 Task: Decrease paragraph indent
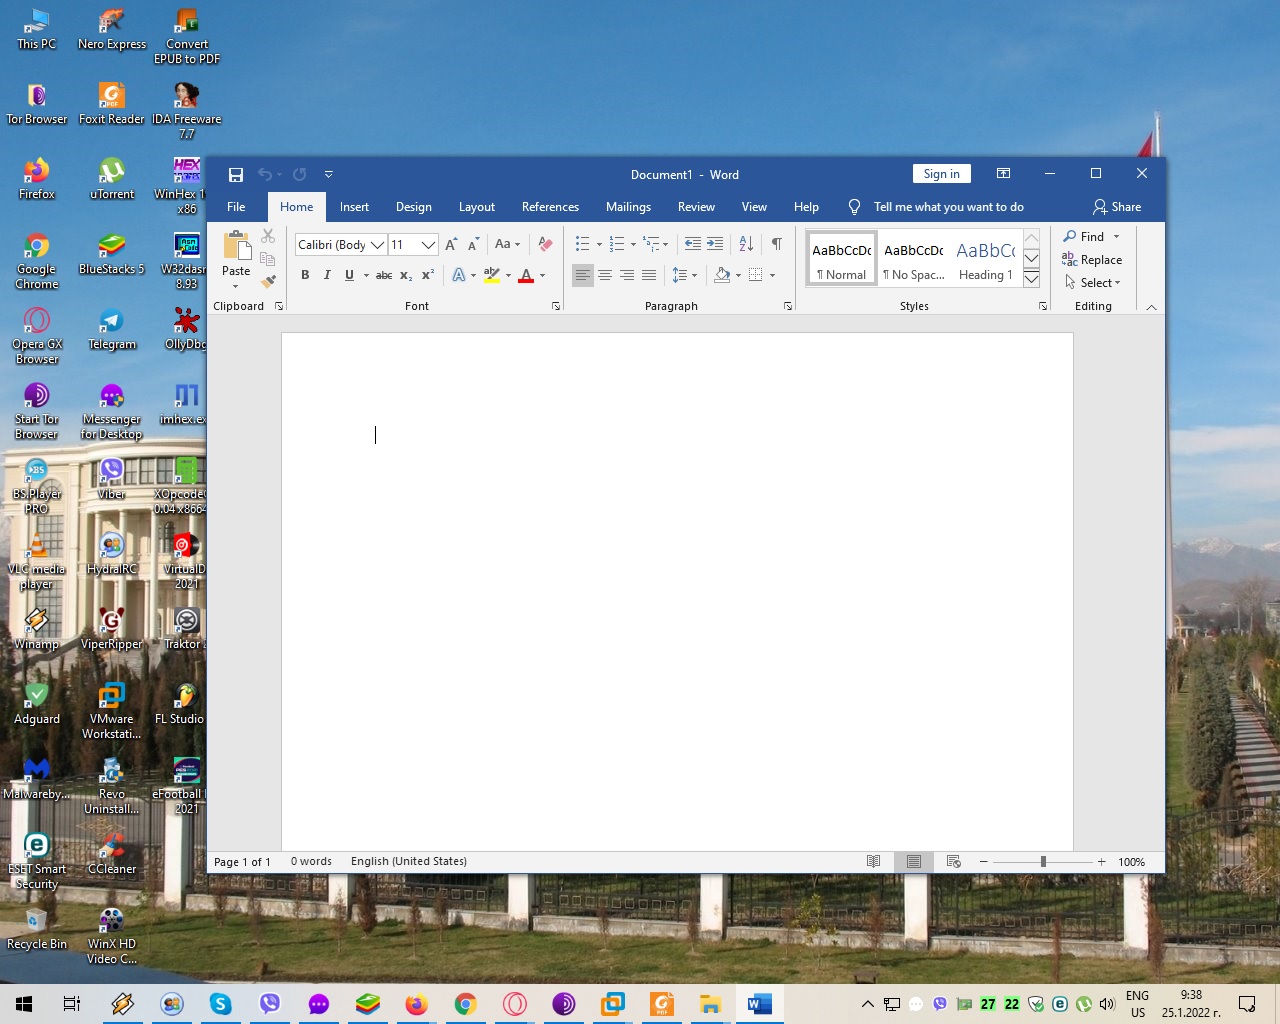pos(693,244)
